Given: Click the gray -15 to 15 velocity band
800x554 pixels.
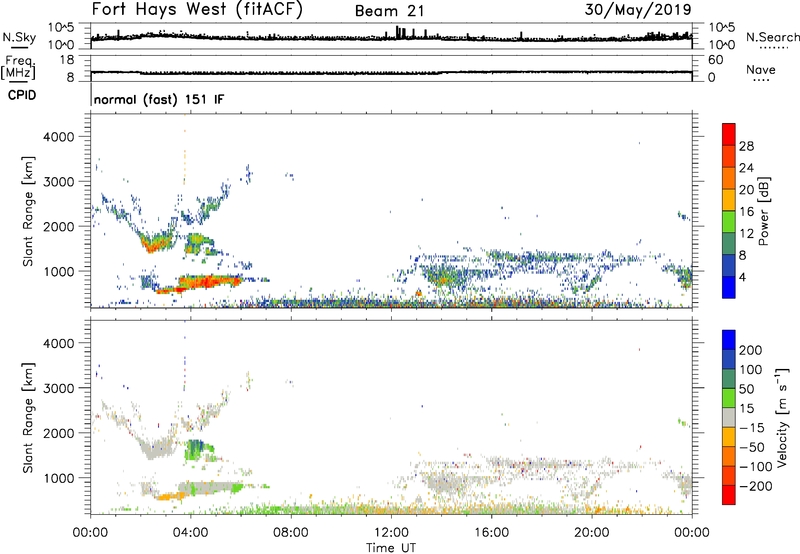Looking at the screenshot, I should click(729, 418).
